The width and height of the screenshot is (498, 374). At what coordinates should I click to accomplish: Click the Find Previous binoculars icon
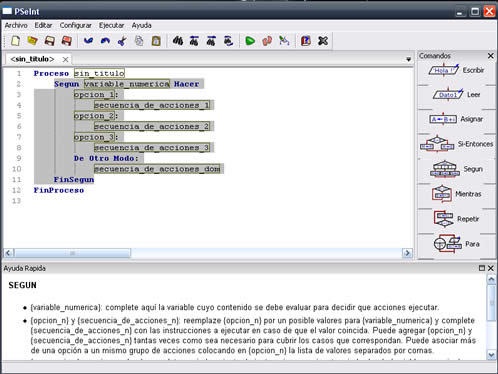pos(194,41)
